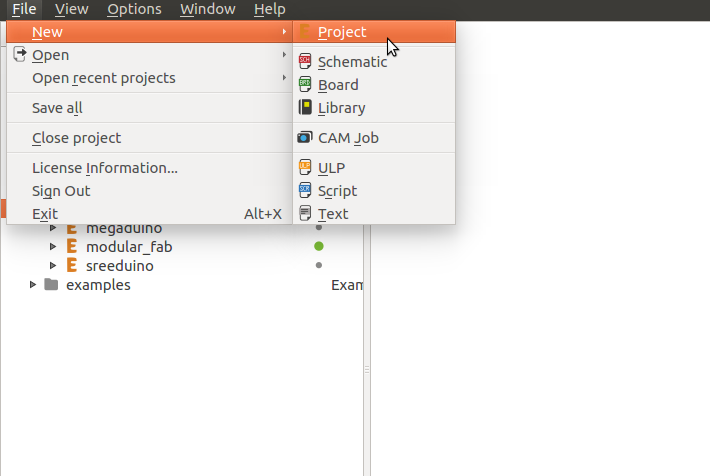Expand the examples folder tree arrow
Image resolution: width=710 pixels, height=476 pixels.
(x=33, y=284)
